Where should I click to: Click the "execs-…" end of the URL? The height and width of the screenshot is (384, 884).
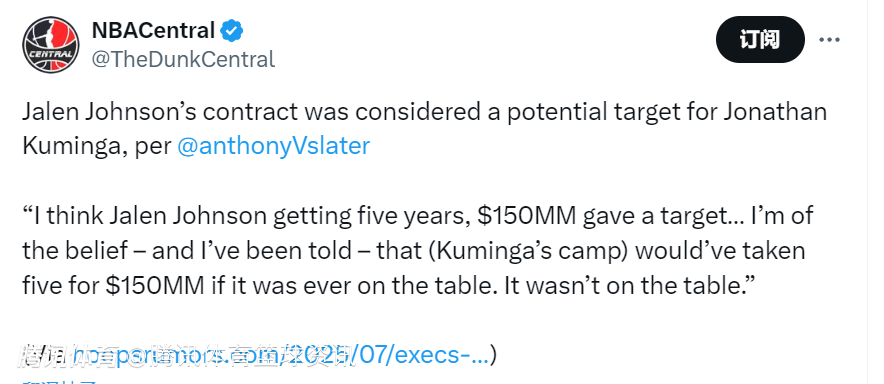441,356
